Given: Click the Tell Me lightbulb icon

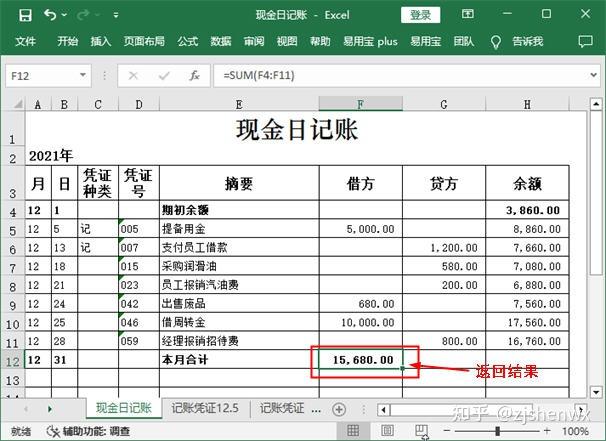Looking at the screenshot, I should [495, 42].
